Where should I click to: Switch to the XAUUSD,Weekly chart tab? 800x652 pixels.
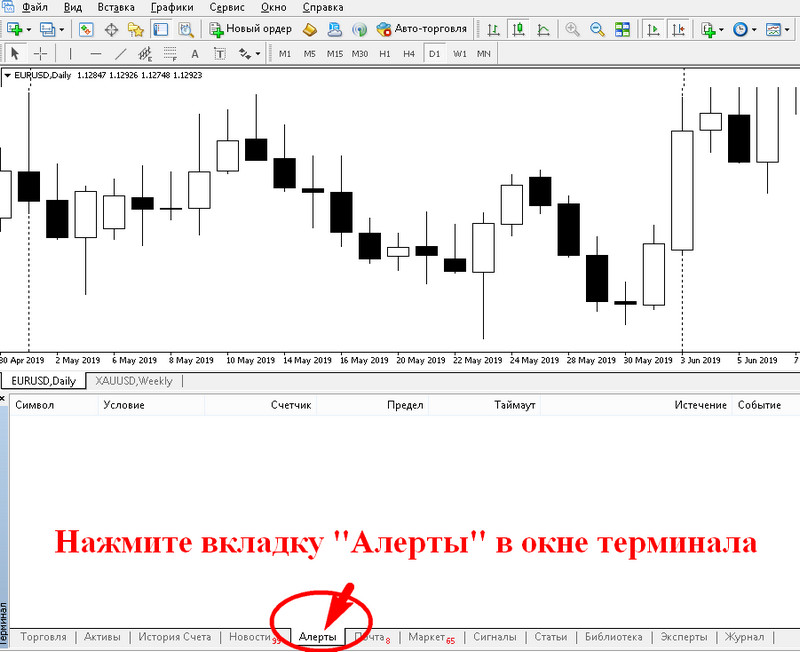tap(134, 381)
